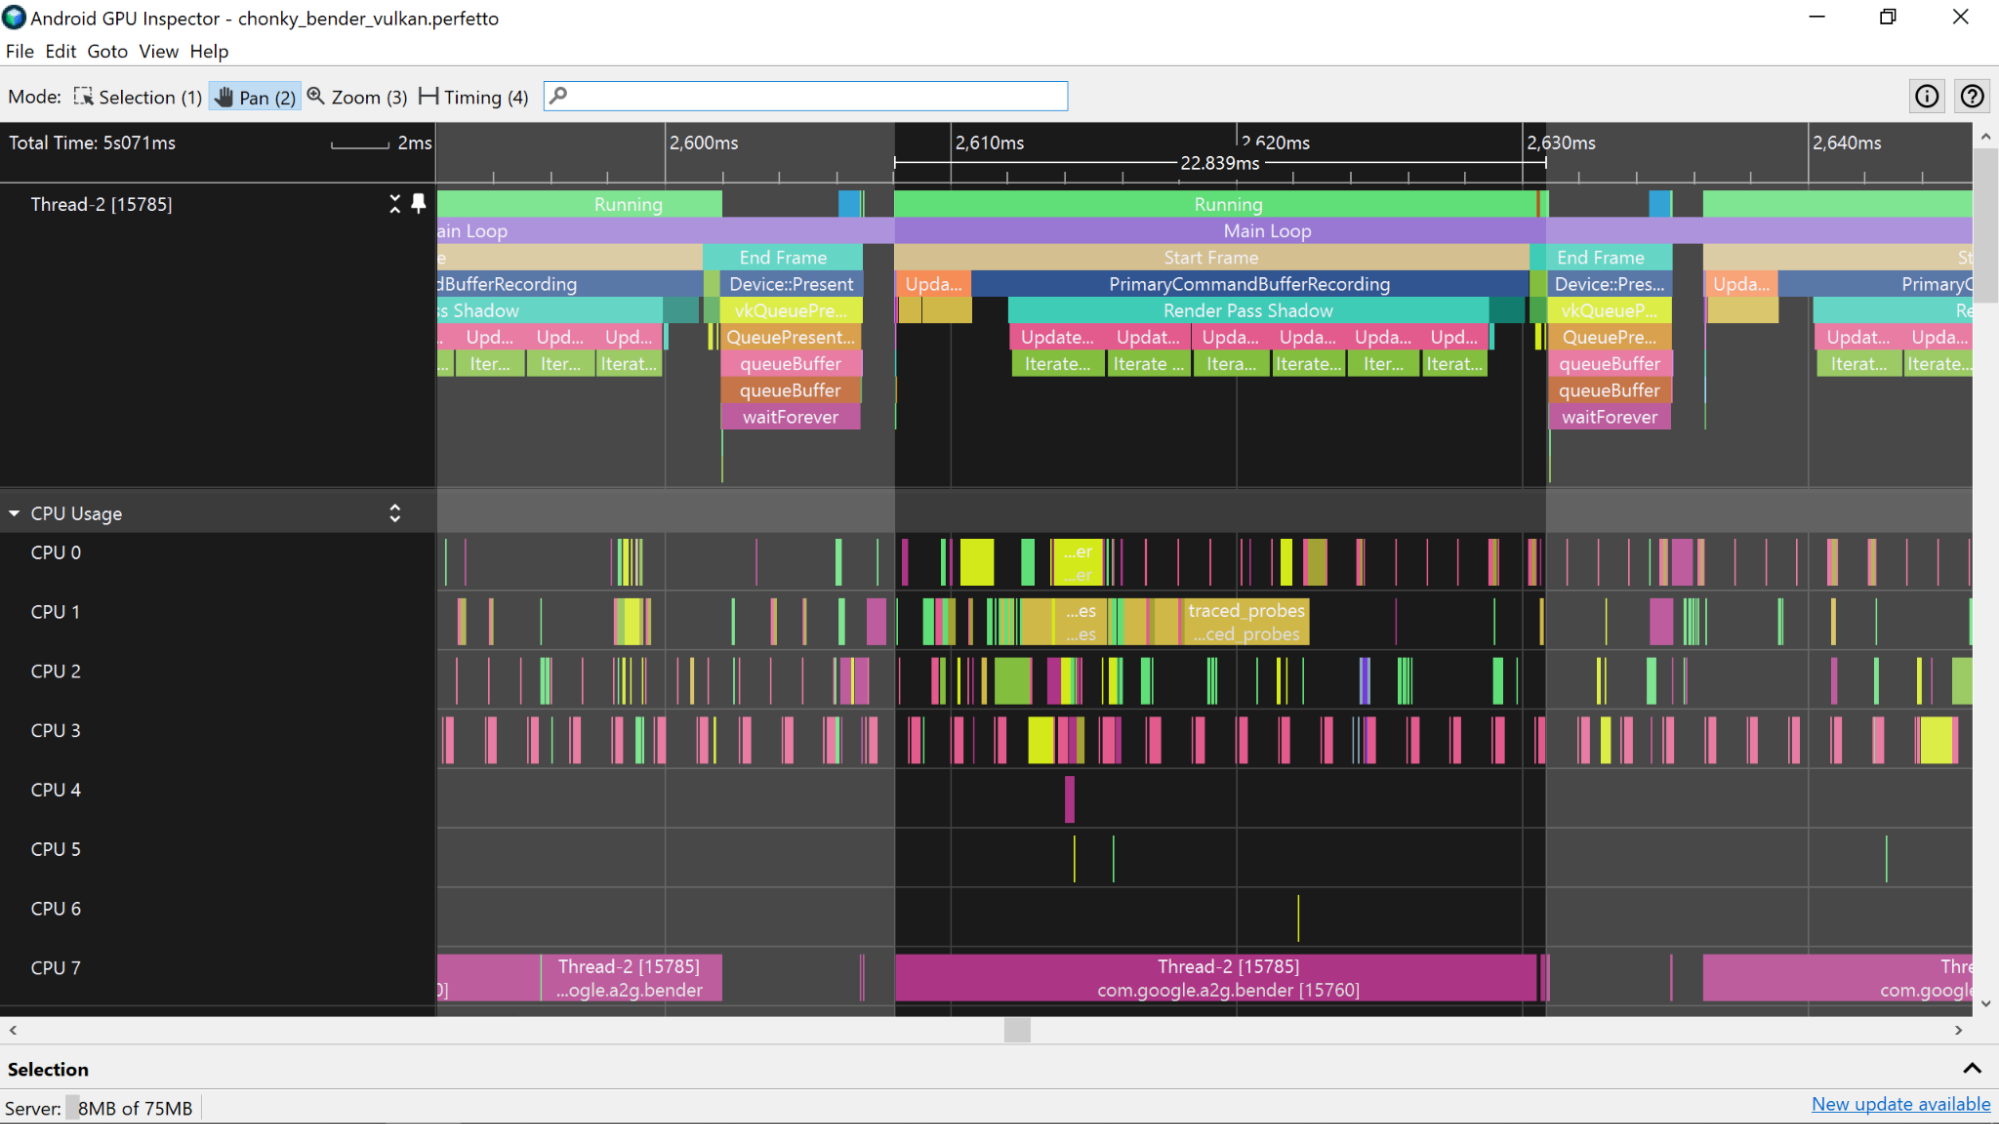This screenshot has height=1125, width=1999.
Task: Enable Timing mode (4)
Action: [475, 96]
